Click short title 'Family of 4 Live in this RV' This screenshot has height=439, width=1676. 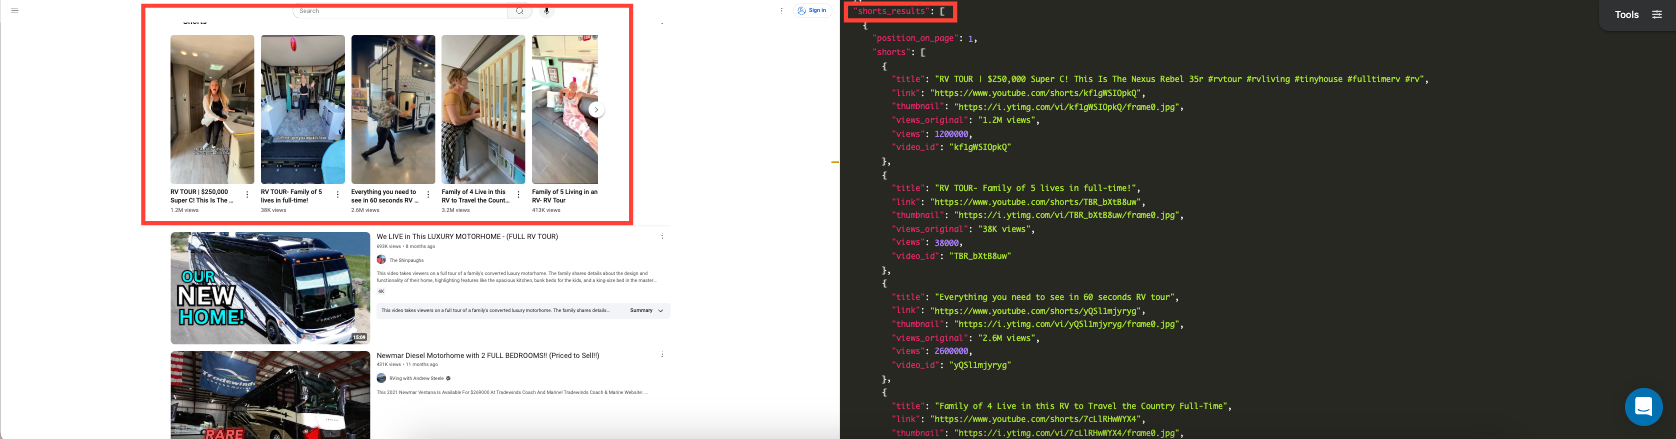pos(475,196)
